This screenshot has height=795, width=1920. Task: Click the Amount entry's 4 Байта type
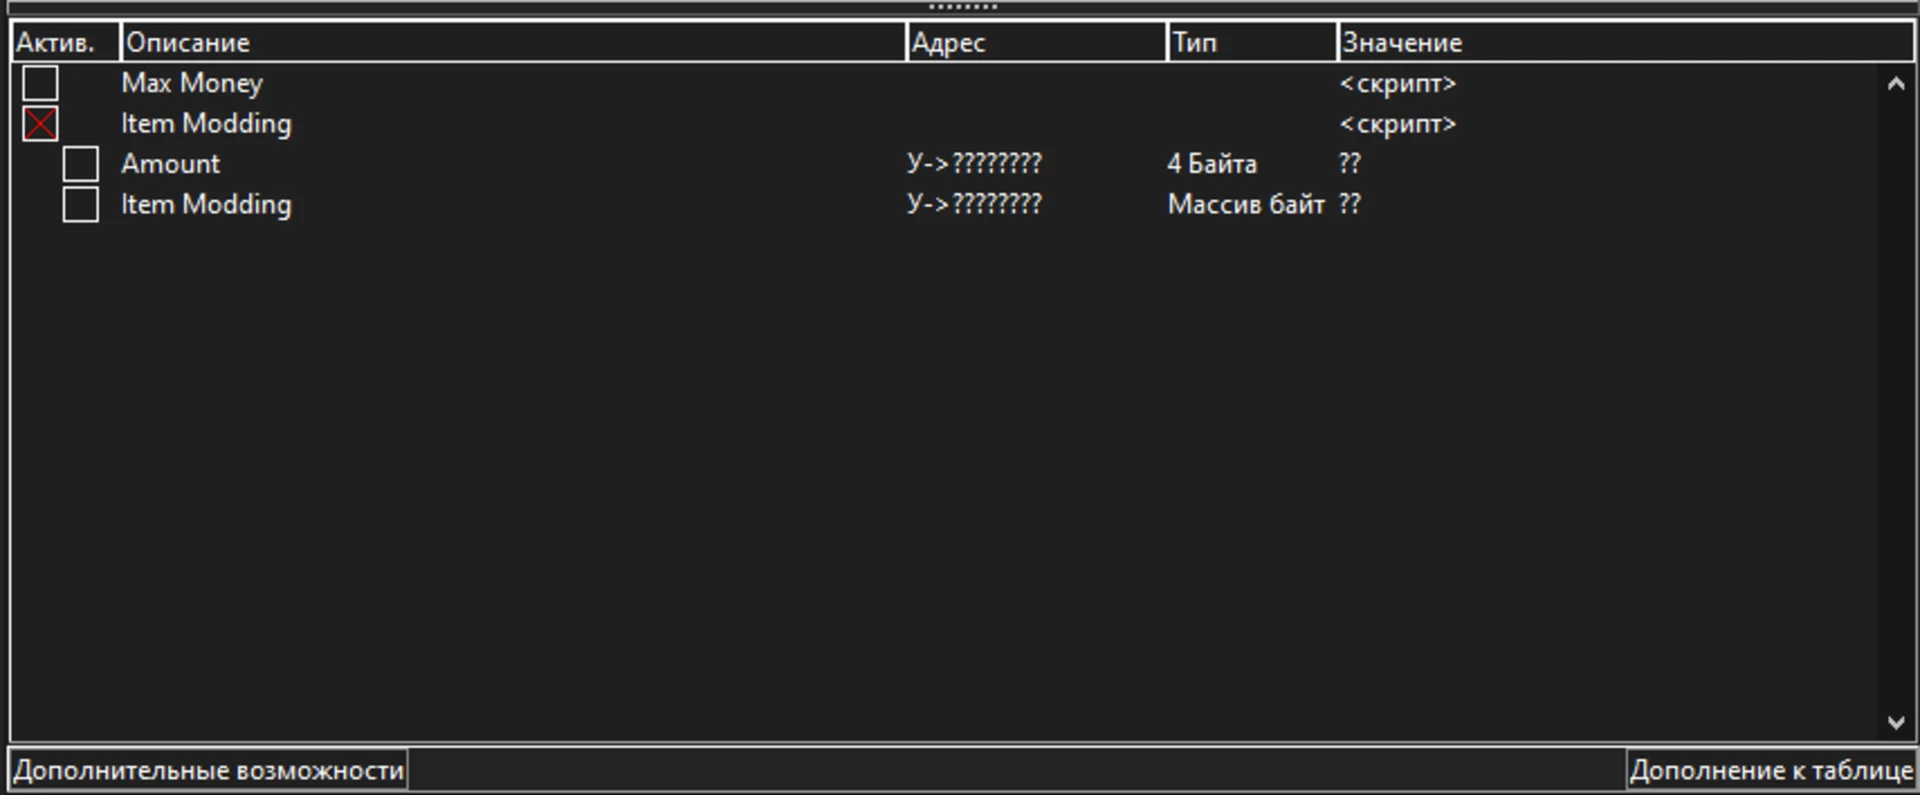point(1212,164)
